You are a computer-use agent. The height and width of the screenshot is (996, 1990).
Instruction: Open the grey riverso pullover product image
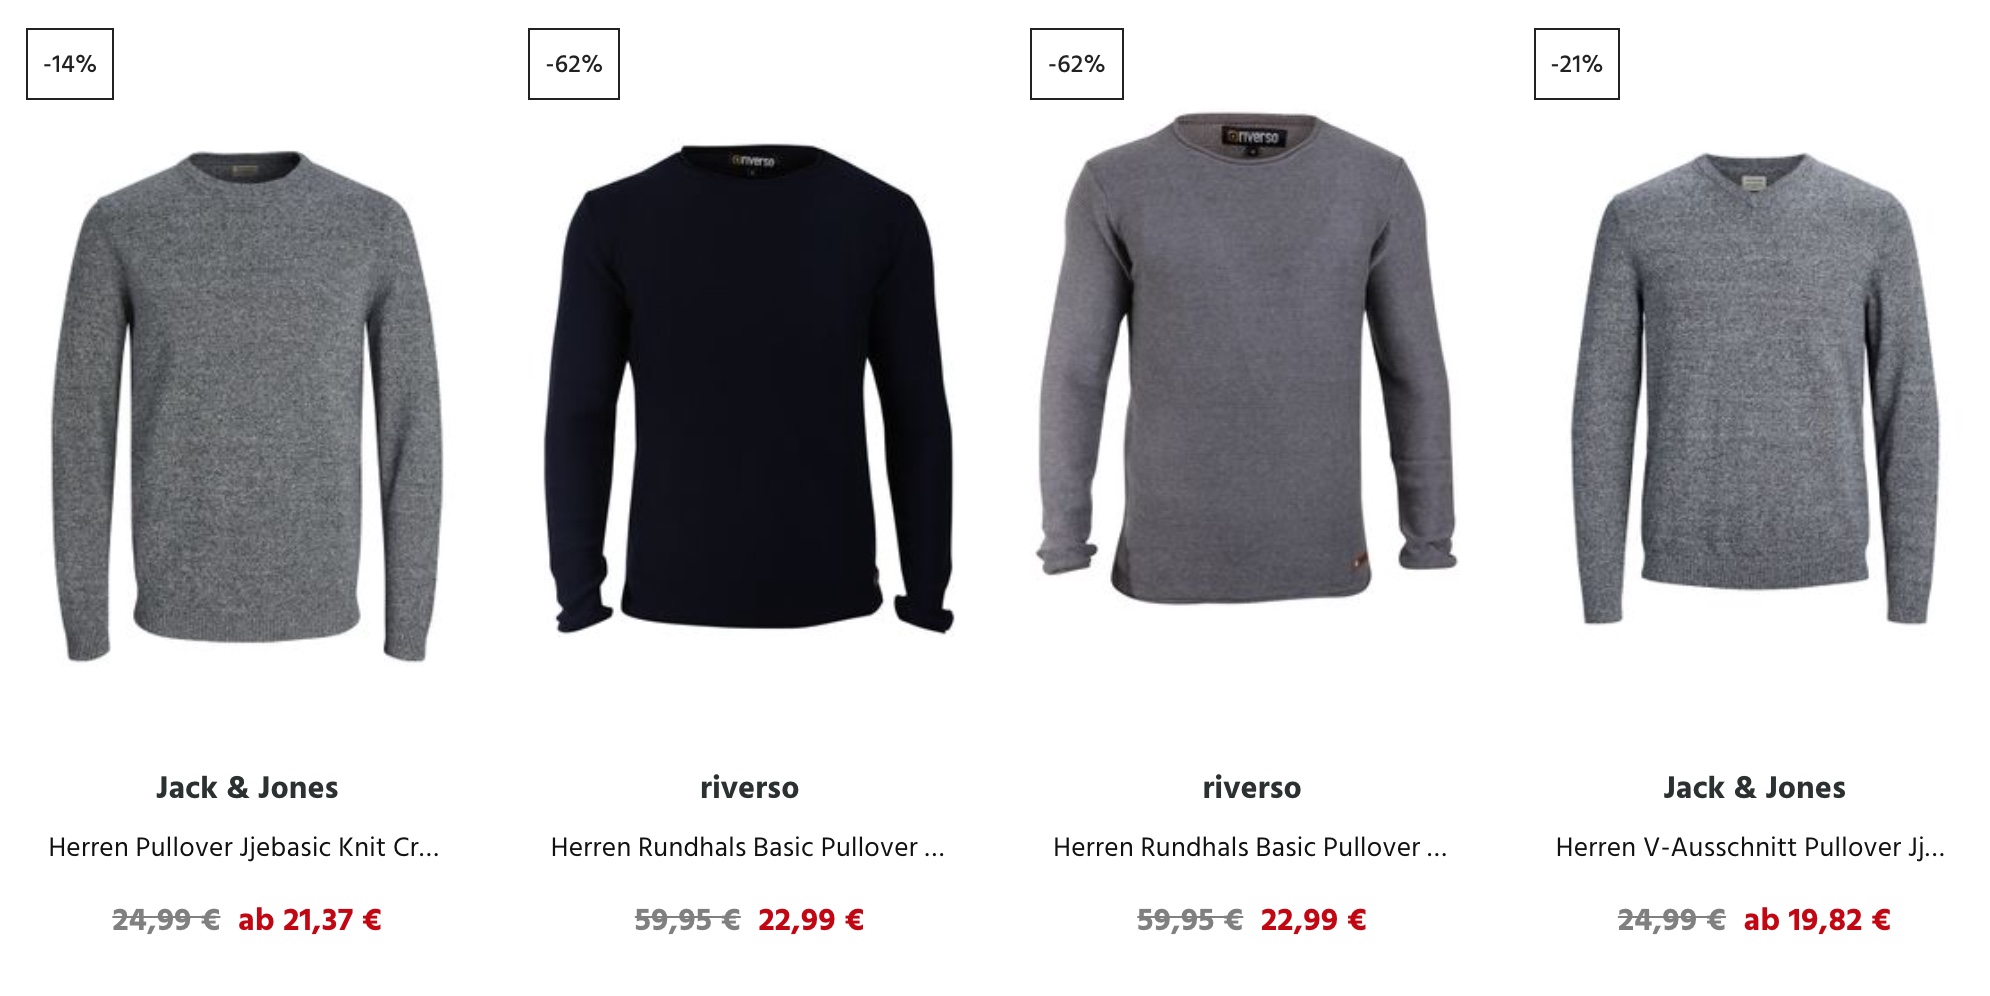tap(1247, 358)
